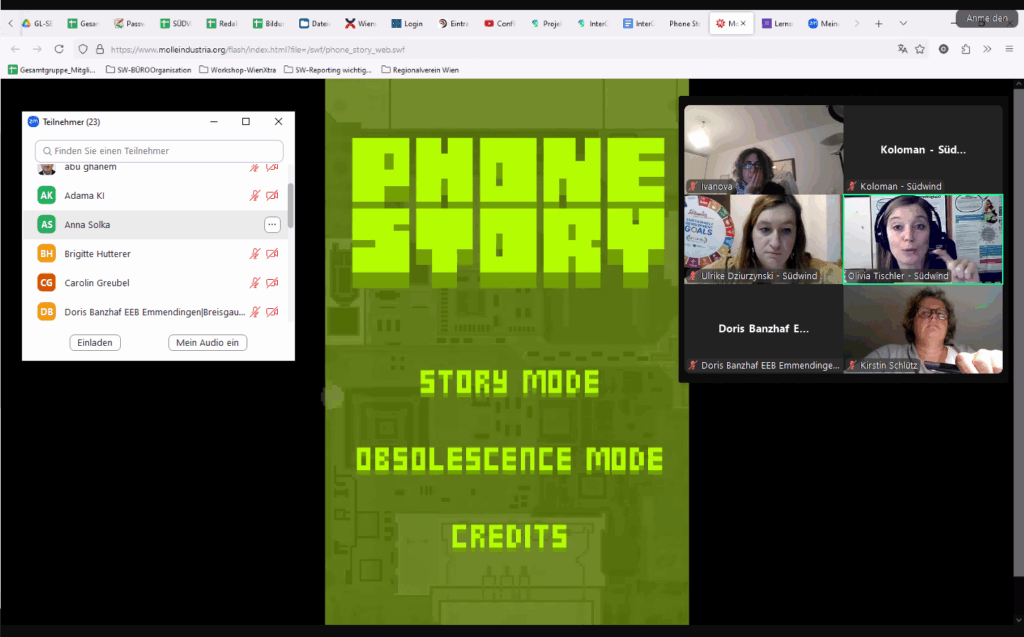Expand the toolbar overflow double-chevron
This screenshot has height=637, width=1024.
point(987,49)
